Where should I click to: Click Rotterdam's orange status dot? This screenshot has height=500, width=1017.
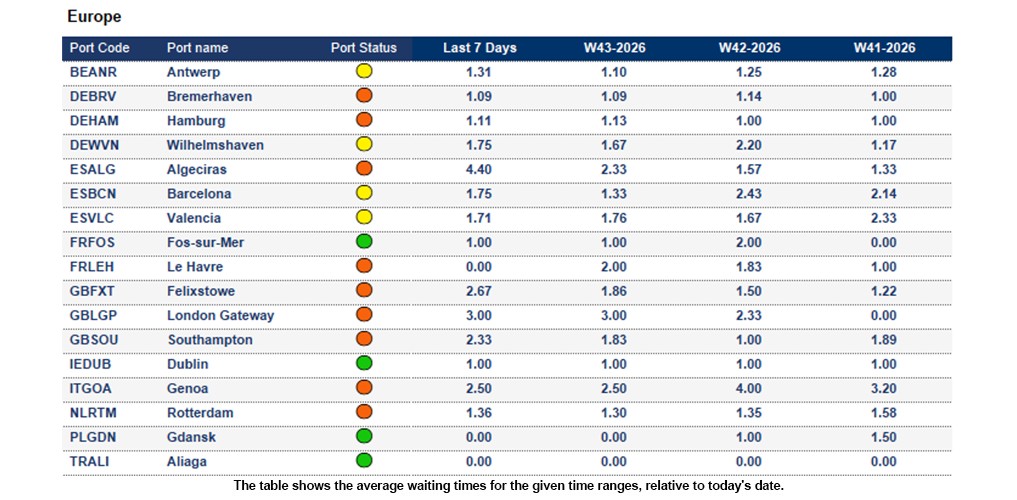tap(364, 412)
